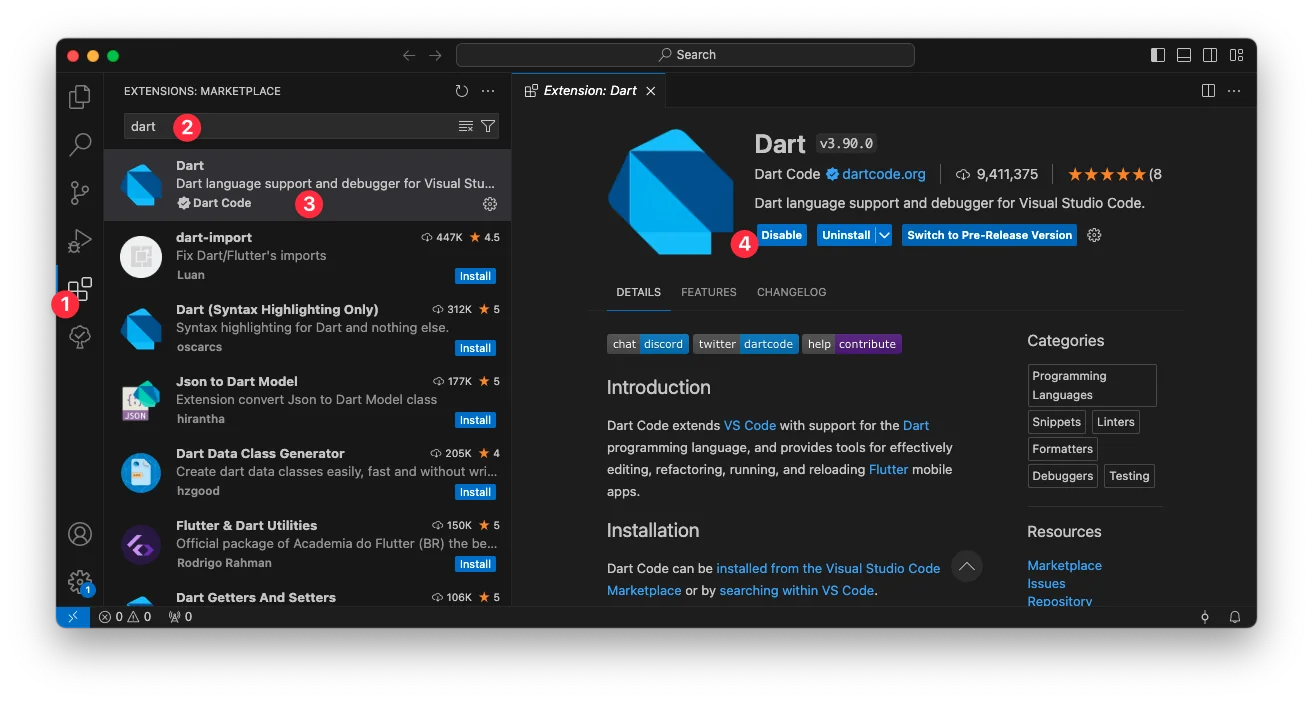Open Customize Layout icon
Image resolution: width=1313 pixels, height=702 pixels.
pos(1237,55)
